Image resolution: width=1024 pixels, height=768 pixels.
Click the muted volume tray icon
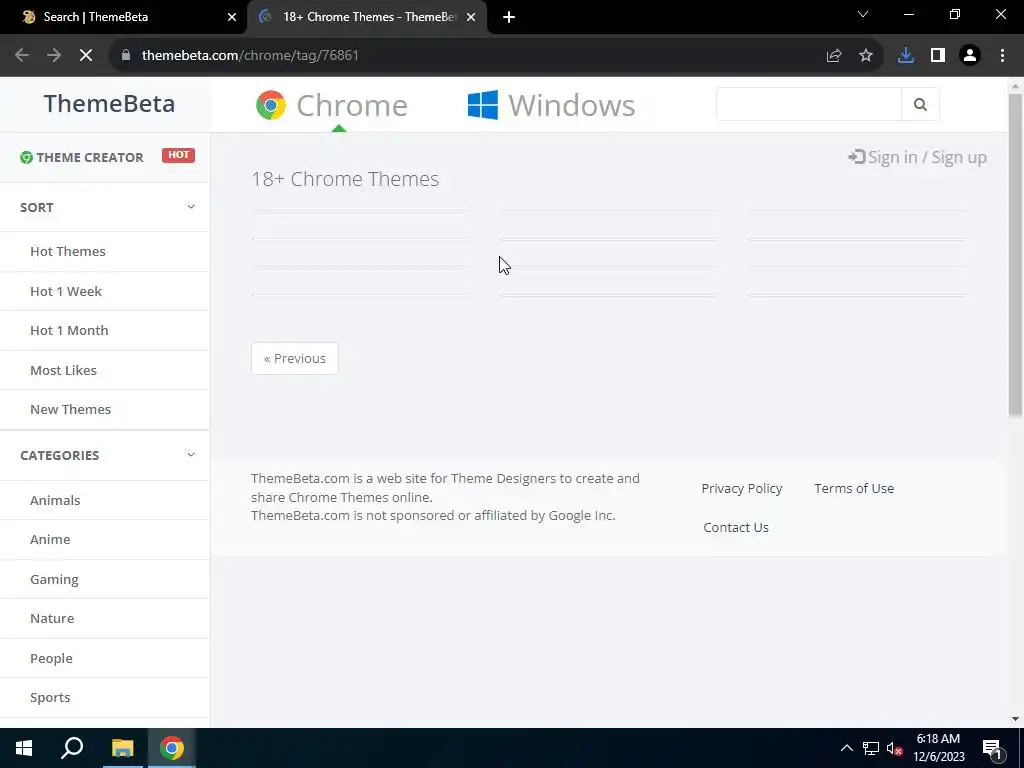pos(894,748)
